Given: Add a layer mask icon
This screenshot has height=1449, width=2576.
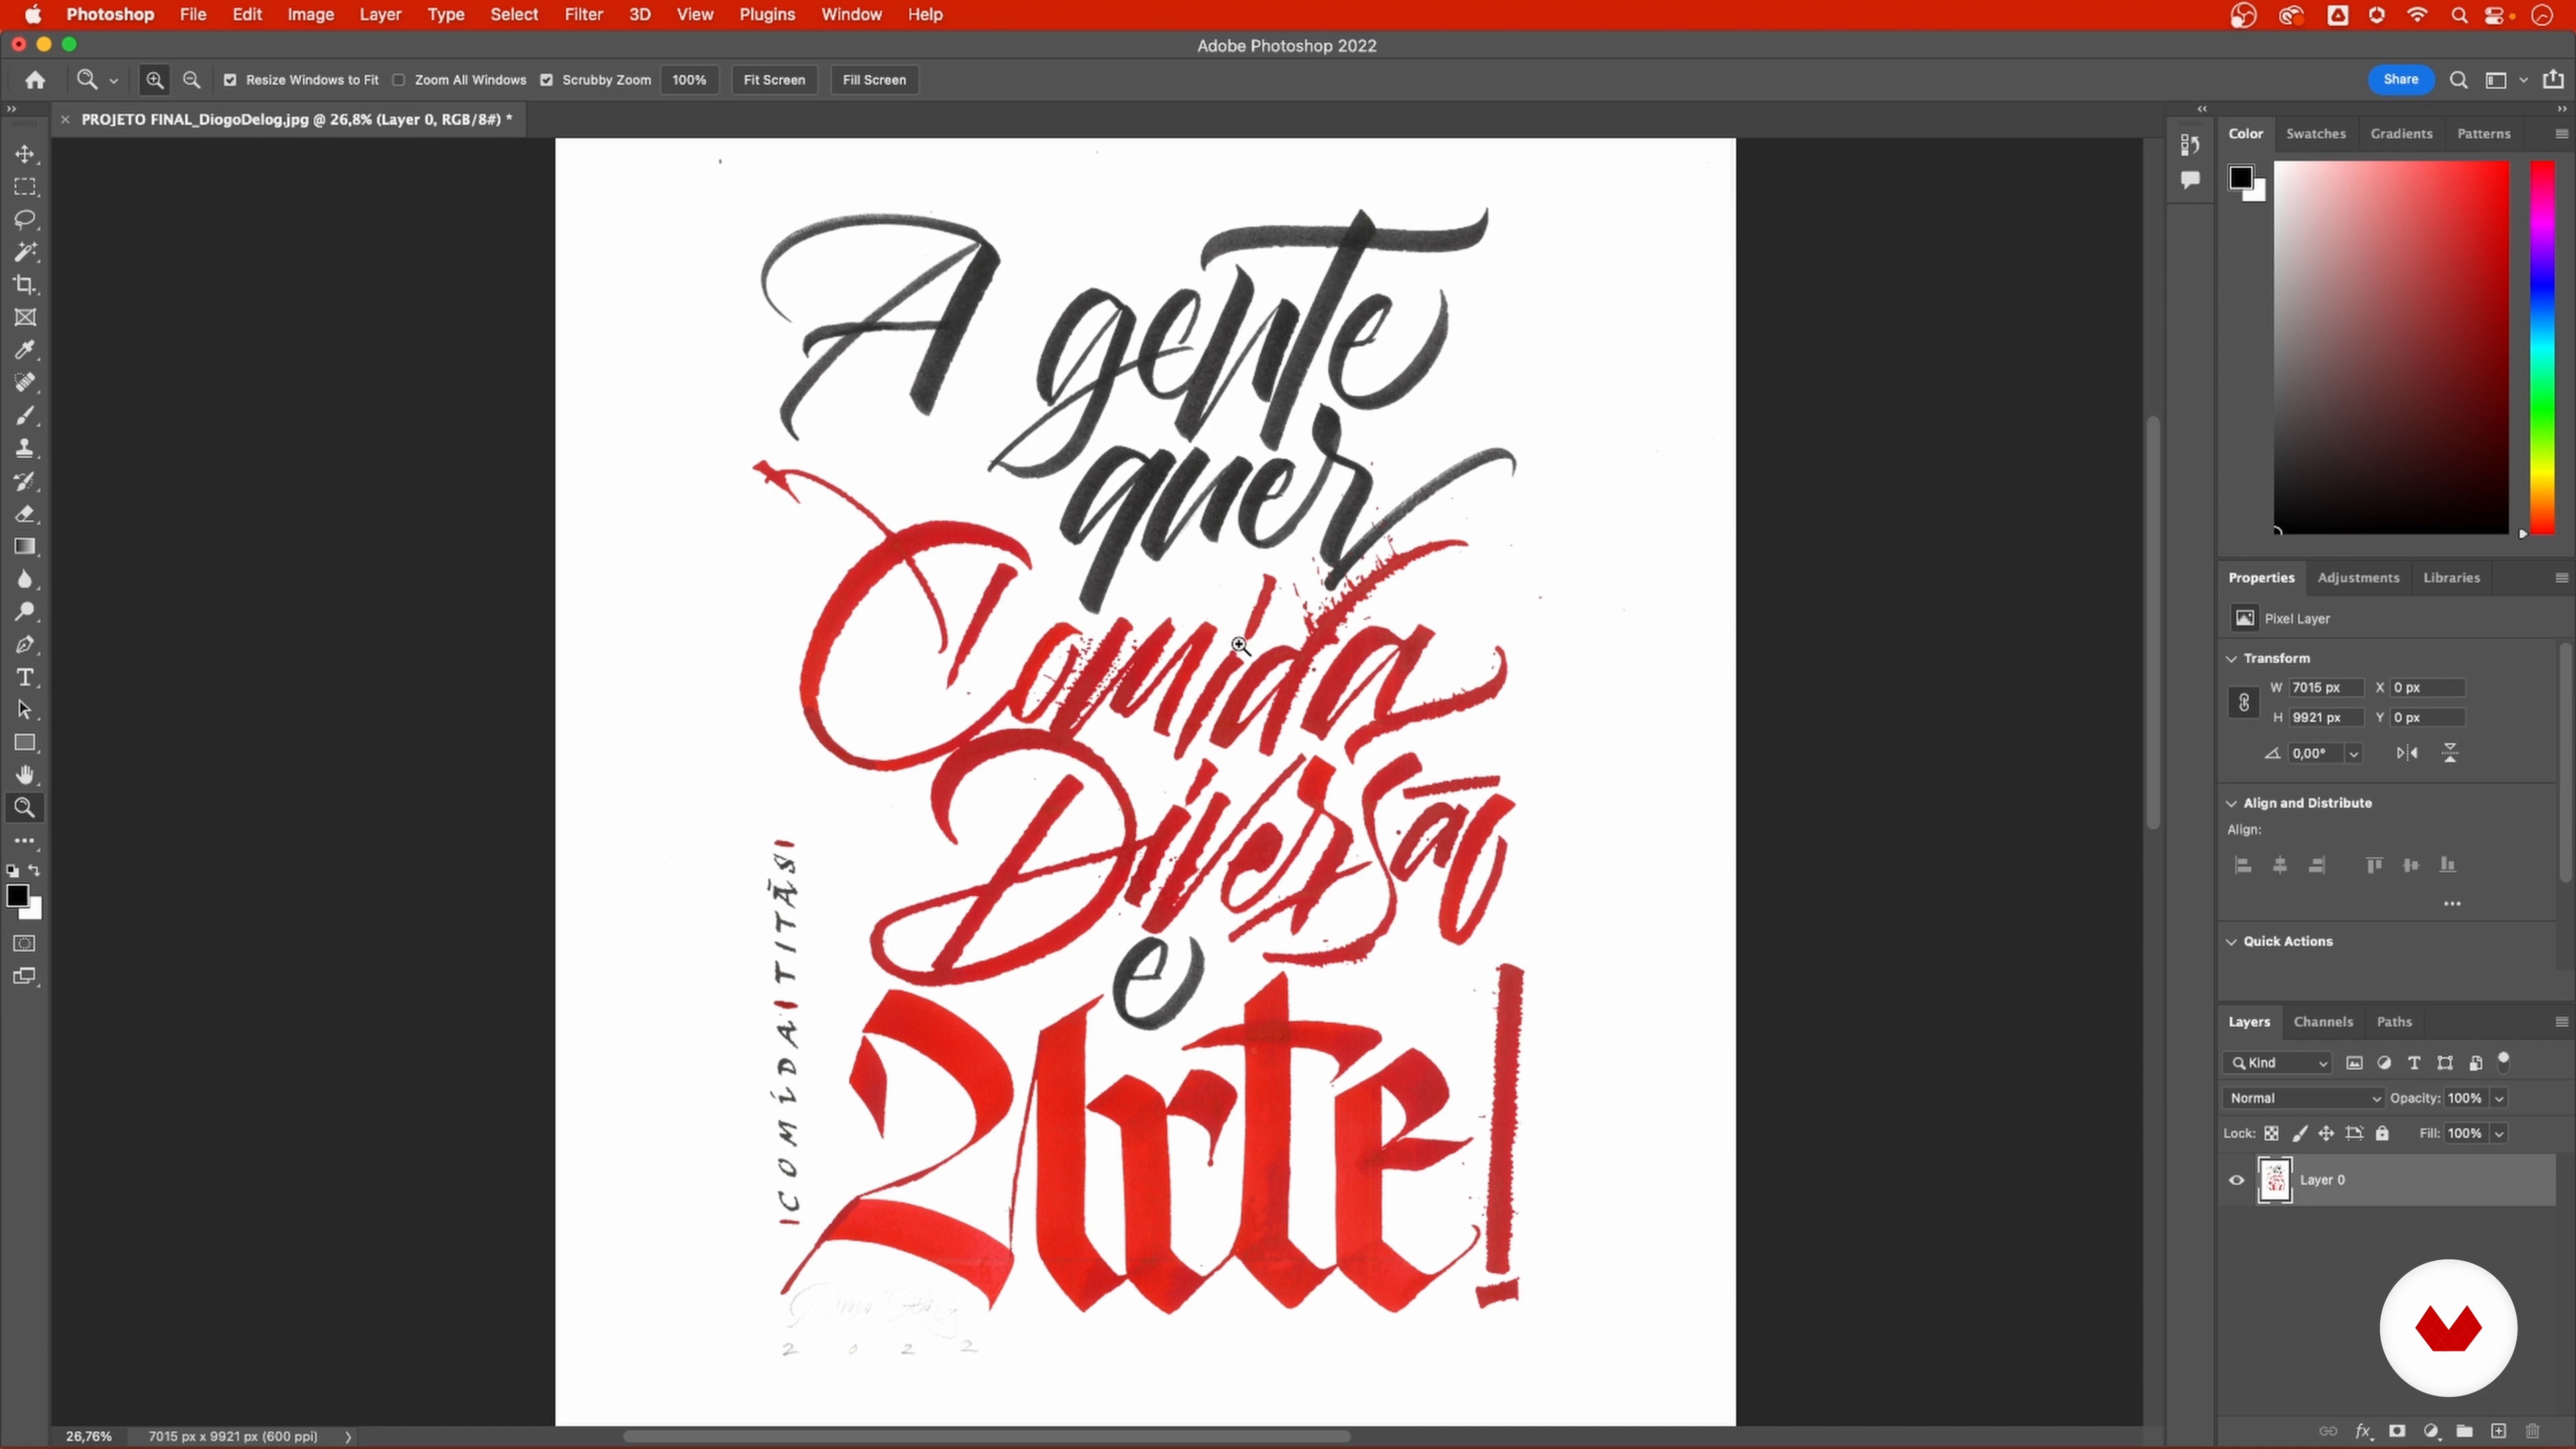Looking at the screenshot, I should coord(2397,1431).
